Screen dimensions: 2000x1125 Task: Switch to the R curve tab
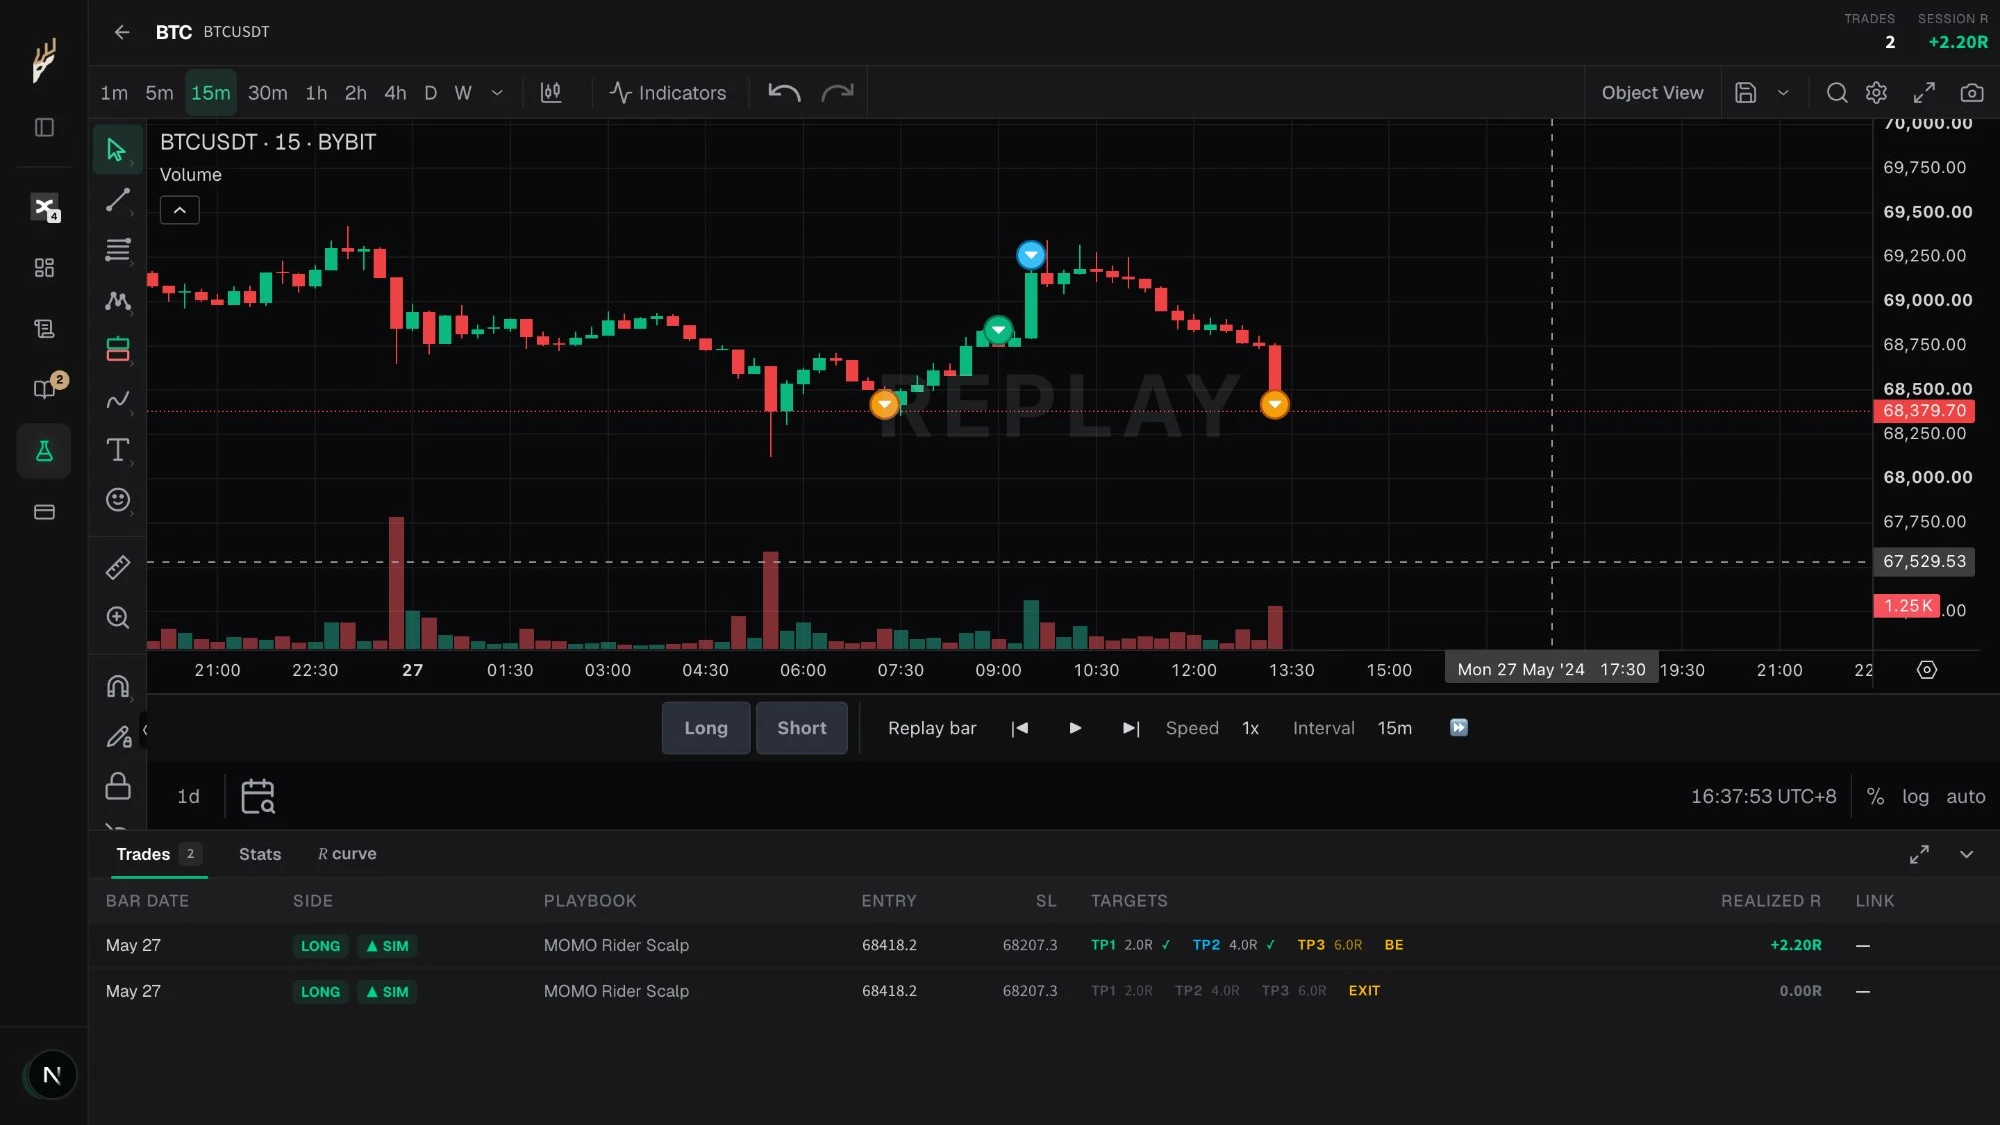(x=347, y=854)
